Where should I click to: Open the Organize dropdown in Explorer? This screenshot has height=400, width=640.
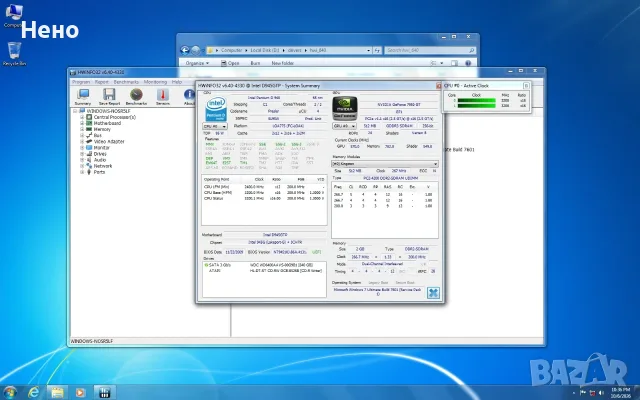point(197,63)
